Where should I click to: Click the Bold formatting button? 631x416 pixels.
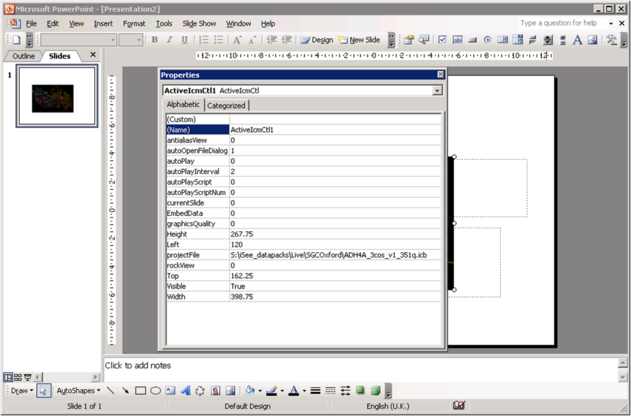point(155,40)
